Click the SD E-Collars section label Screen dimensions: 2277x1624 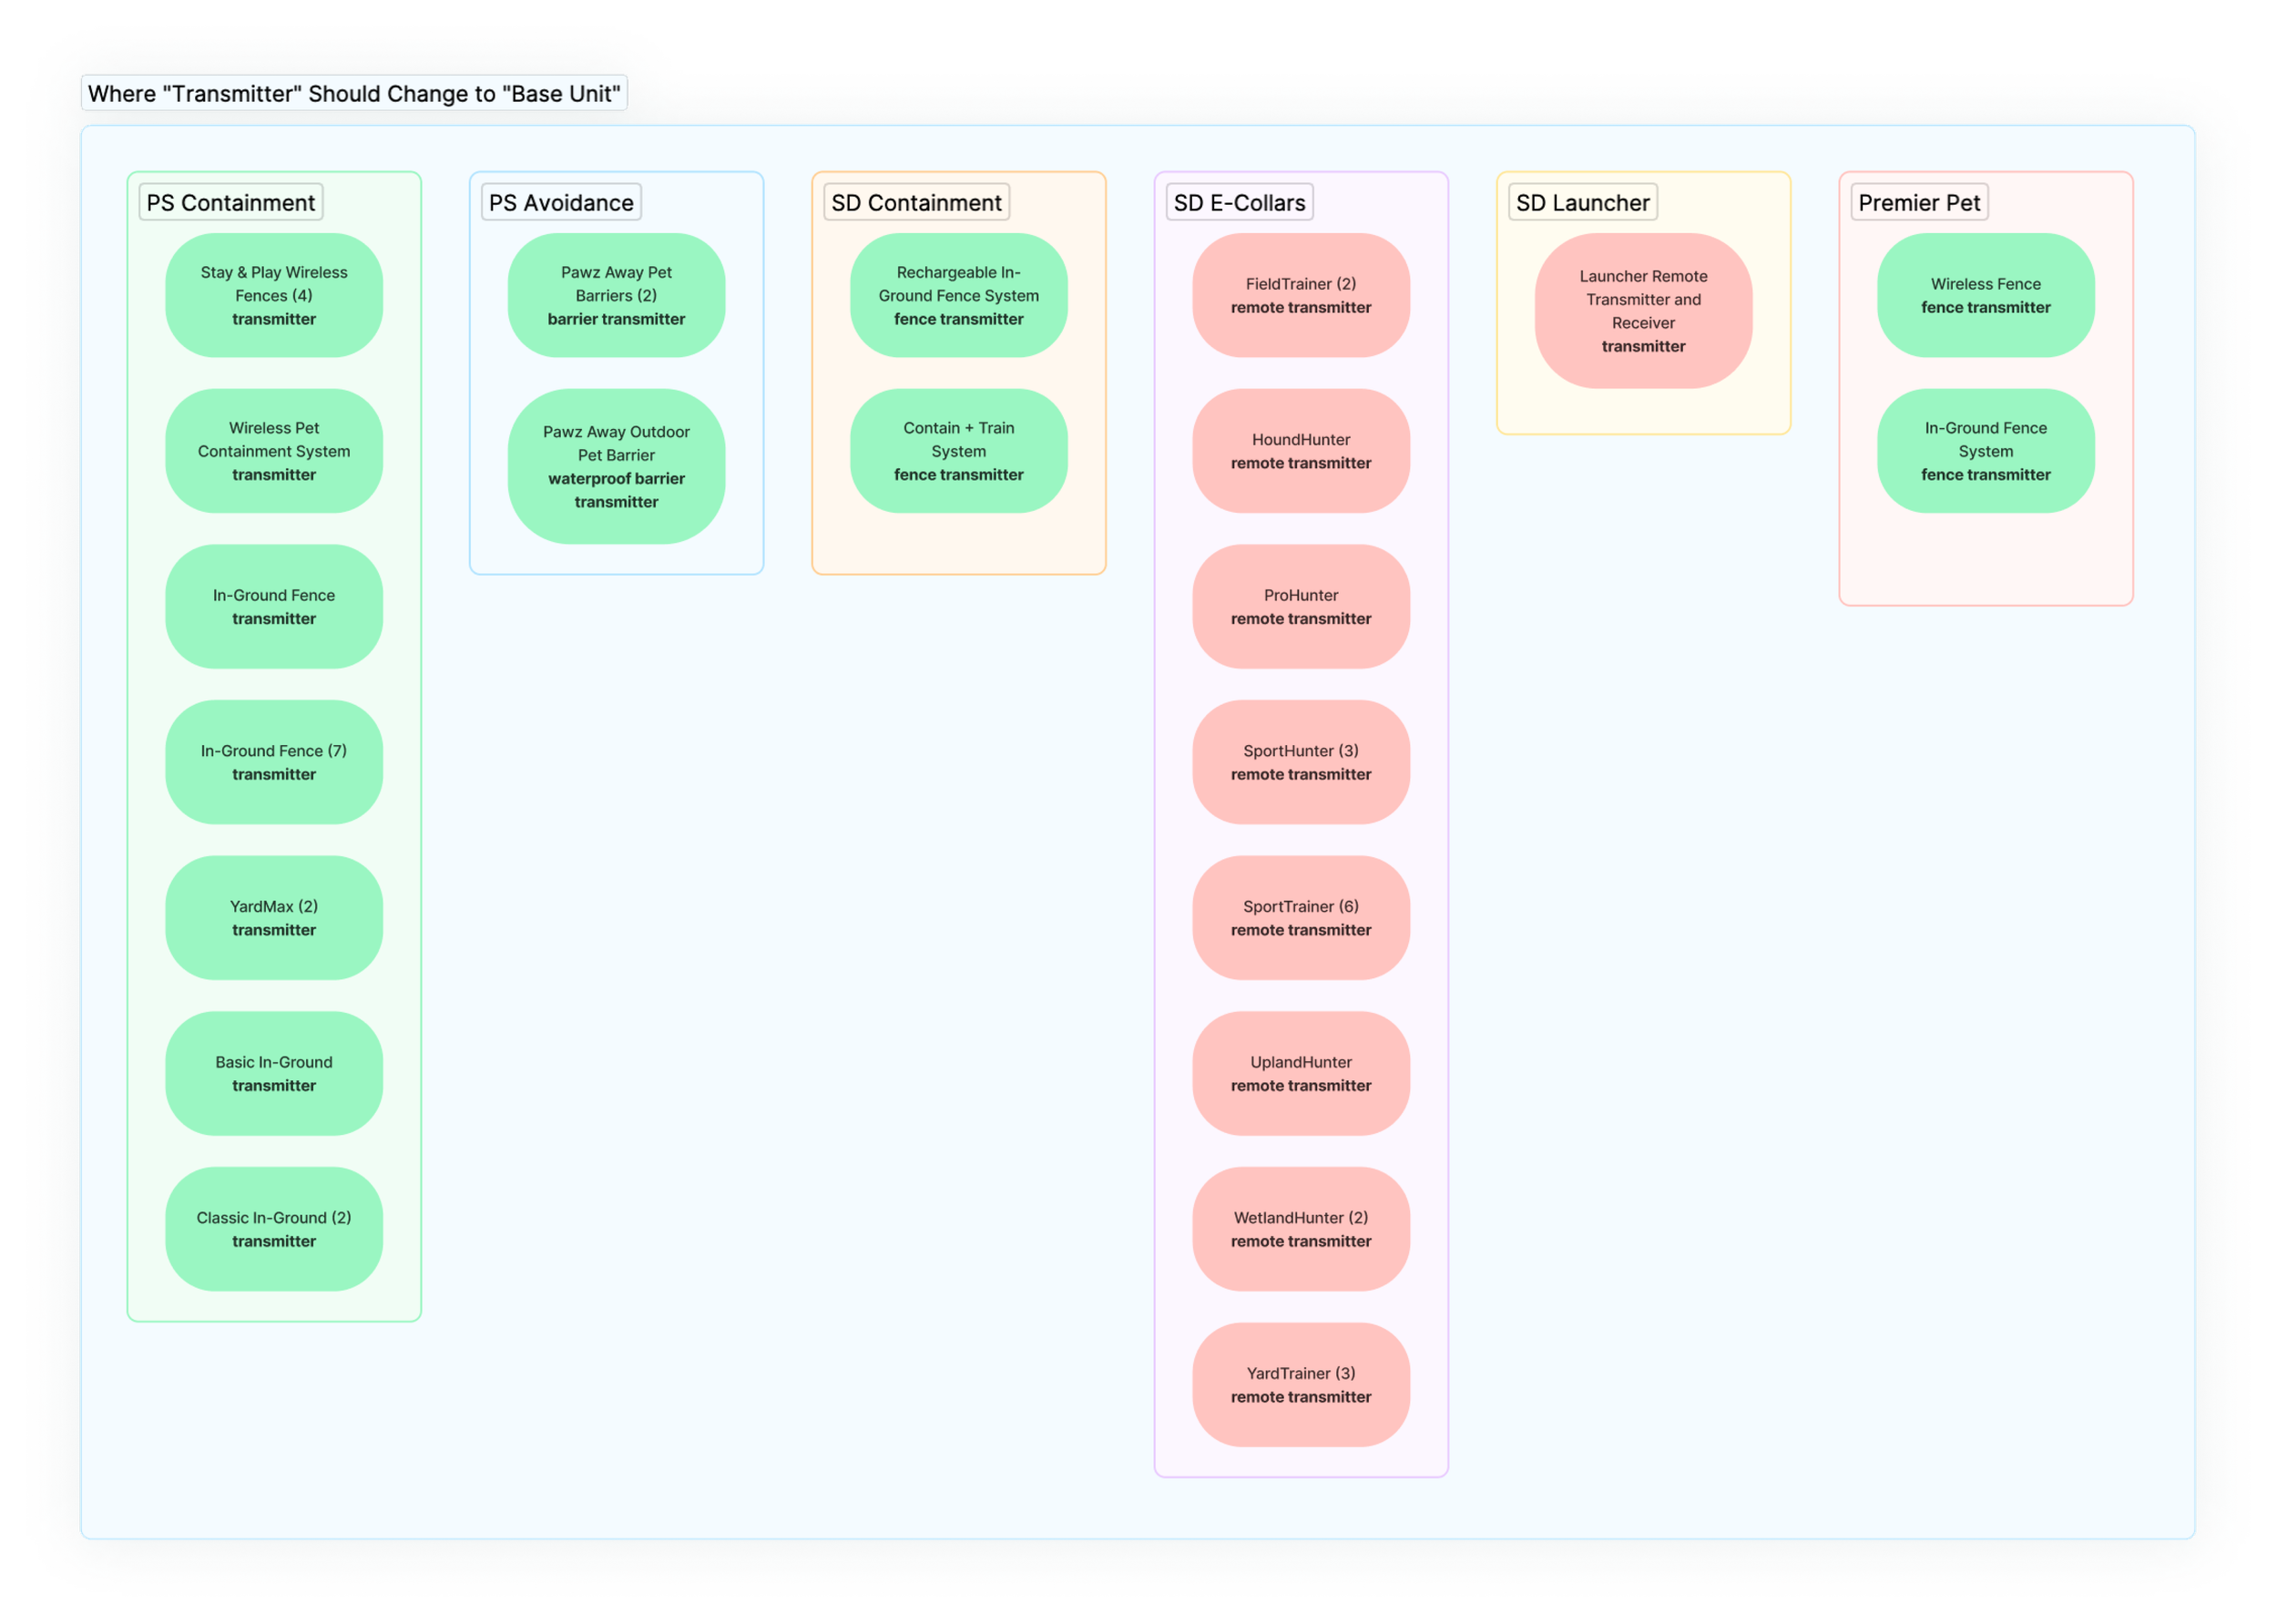pos(1239,203)
